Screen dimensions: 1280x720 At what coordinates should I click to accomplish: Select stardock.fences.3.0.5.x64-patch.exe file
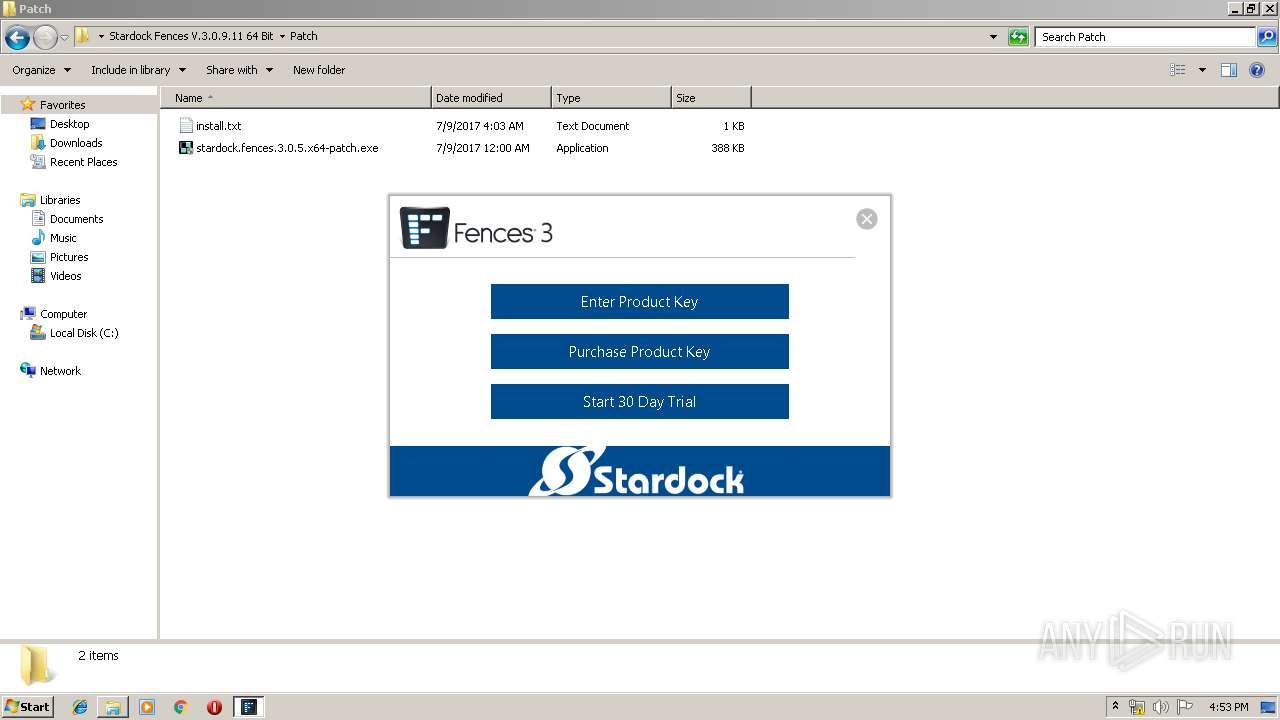(x=287, y=148)
